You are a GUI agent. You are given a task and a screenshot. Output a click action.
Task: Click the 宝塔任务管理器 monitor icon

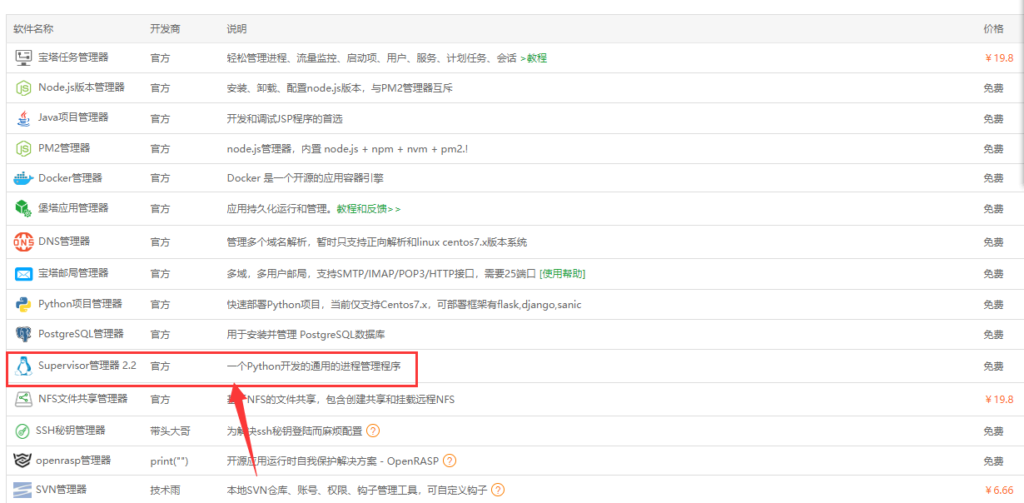click(x=24, y=58)
